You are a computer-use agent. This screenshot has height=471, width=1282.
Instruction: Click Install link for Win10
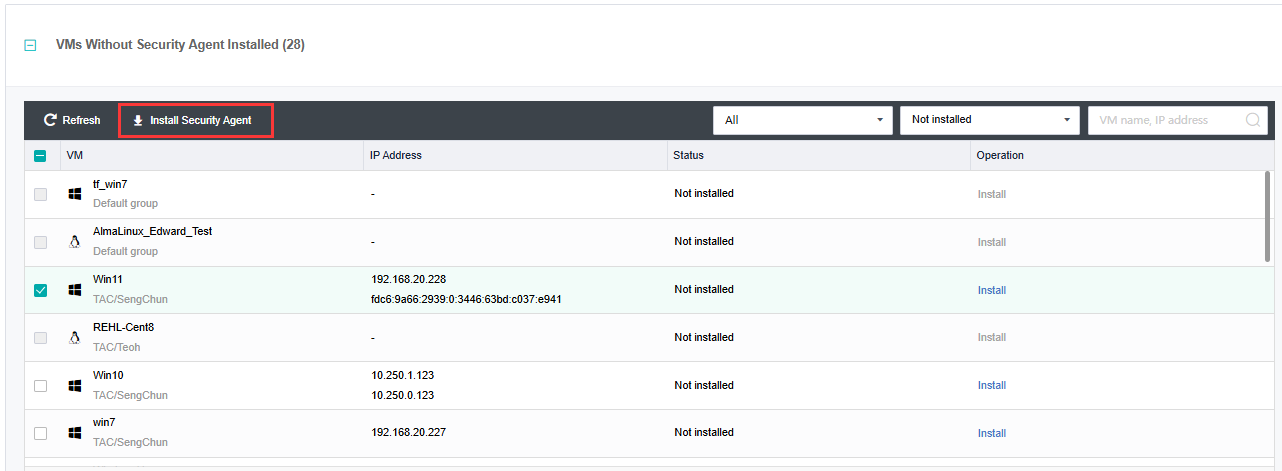[991, 385]
